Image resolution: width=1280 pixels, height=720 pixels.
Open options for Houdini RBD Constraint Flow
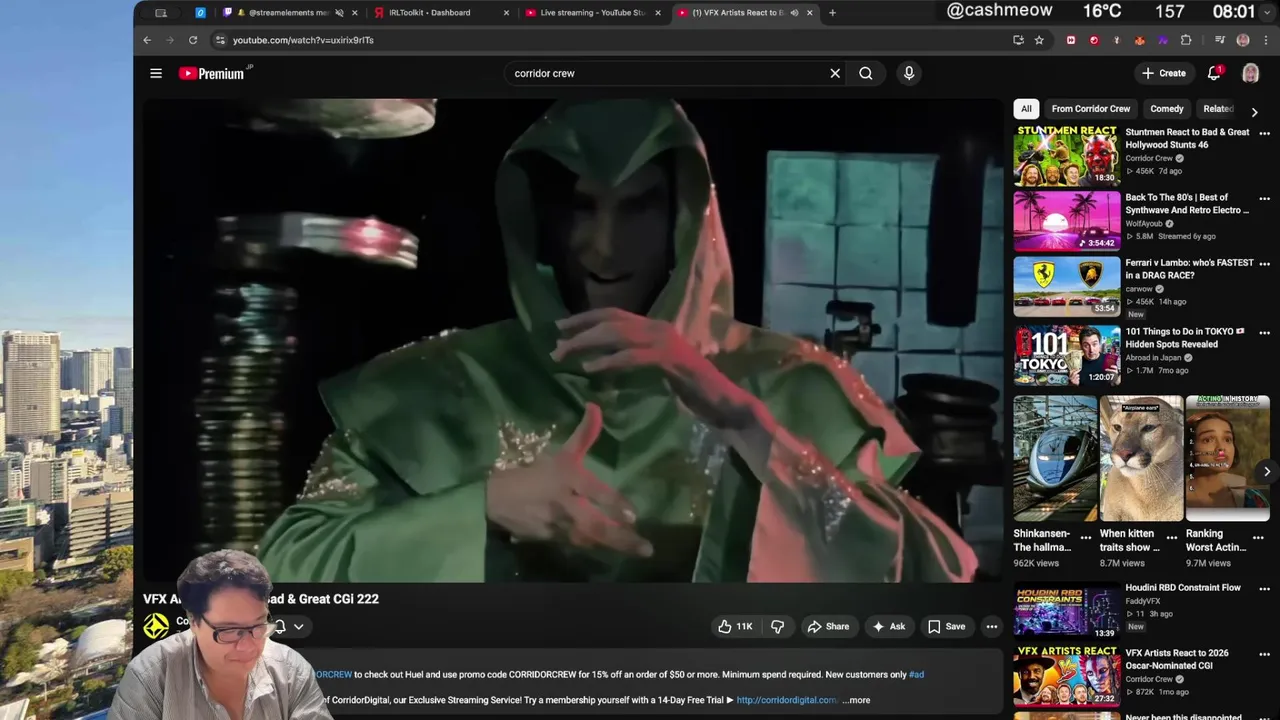pyautogui.click(x=1264, y=589)
